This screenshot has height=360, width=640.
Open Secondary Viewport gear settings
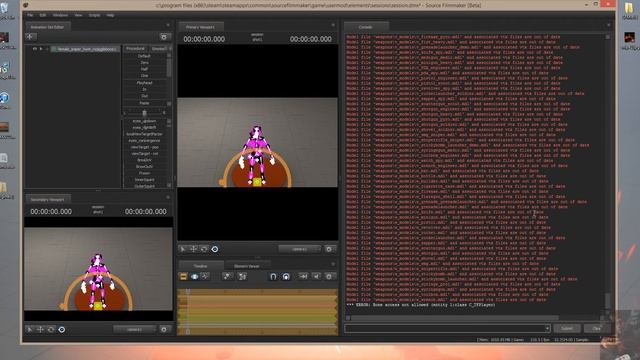click(164, 329)
